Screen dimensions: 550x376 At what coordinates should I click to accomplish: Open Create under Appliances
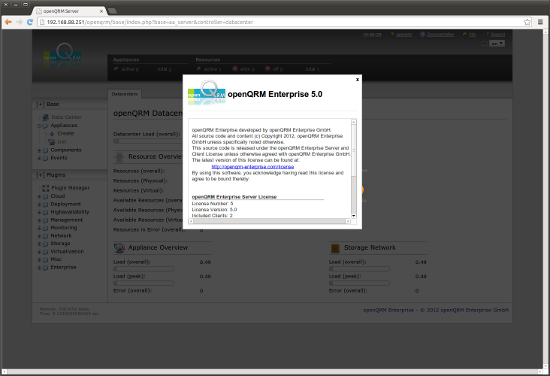tap(66, 133)
